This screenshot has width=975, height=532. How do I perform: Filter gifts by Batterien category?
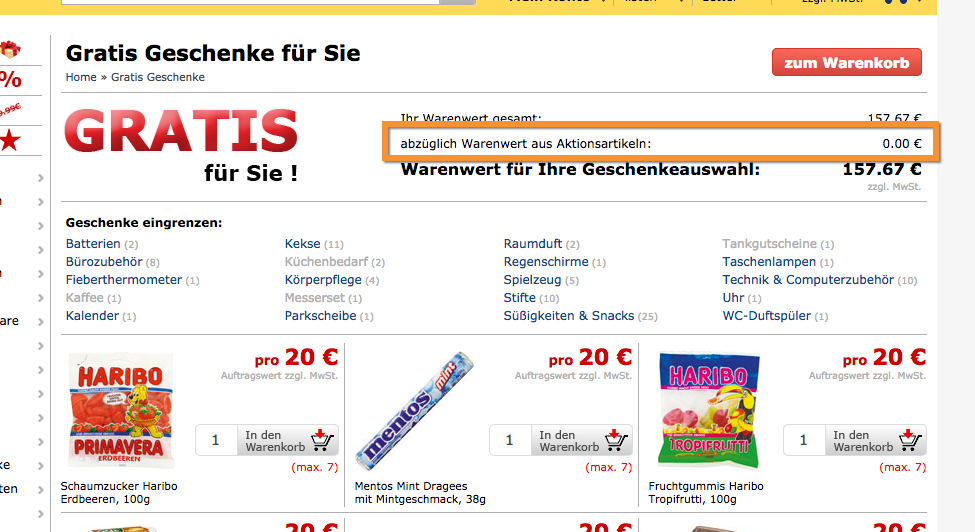pos(93,244)
